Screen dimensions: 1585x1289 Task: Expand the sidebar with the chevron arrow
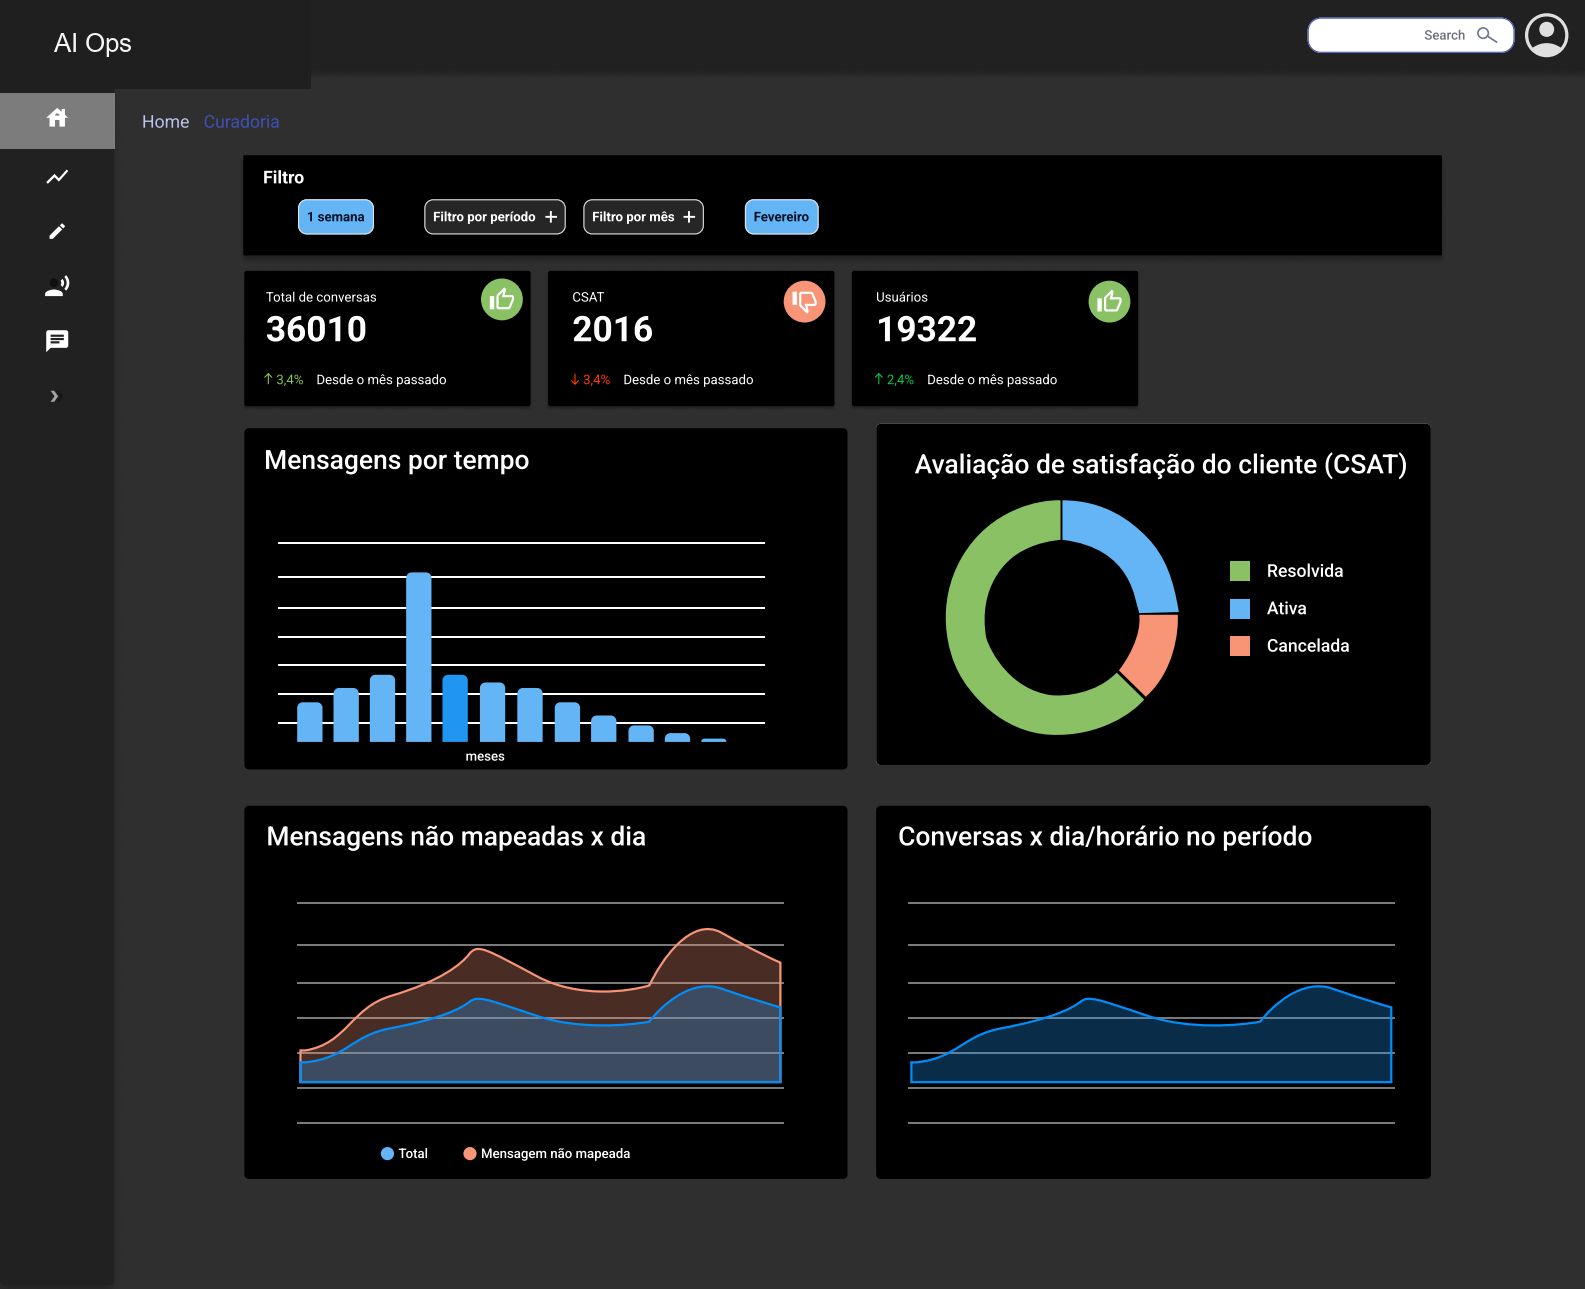pos(55,396)
